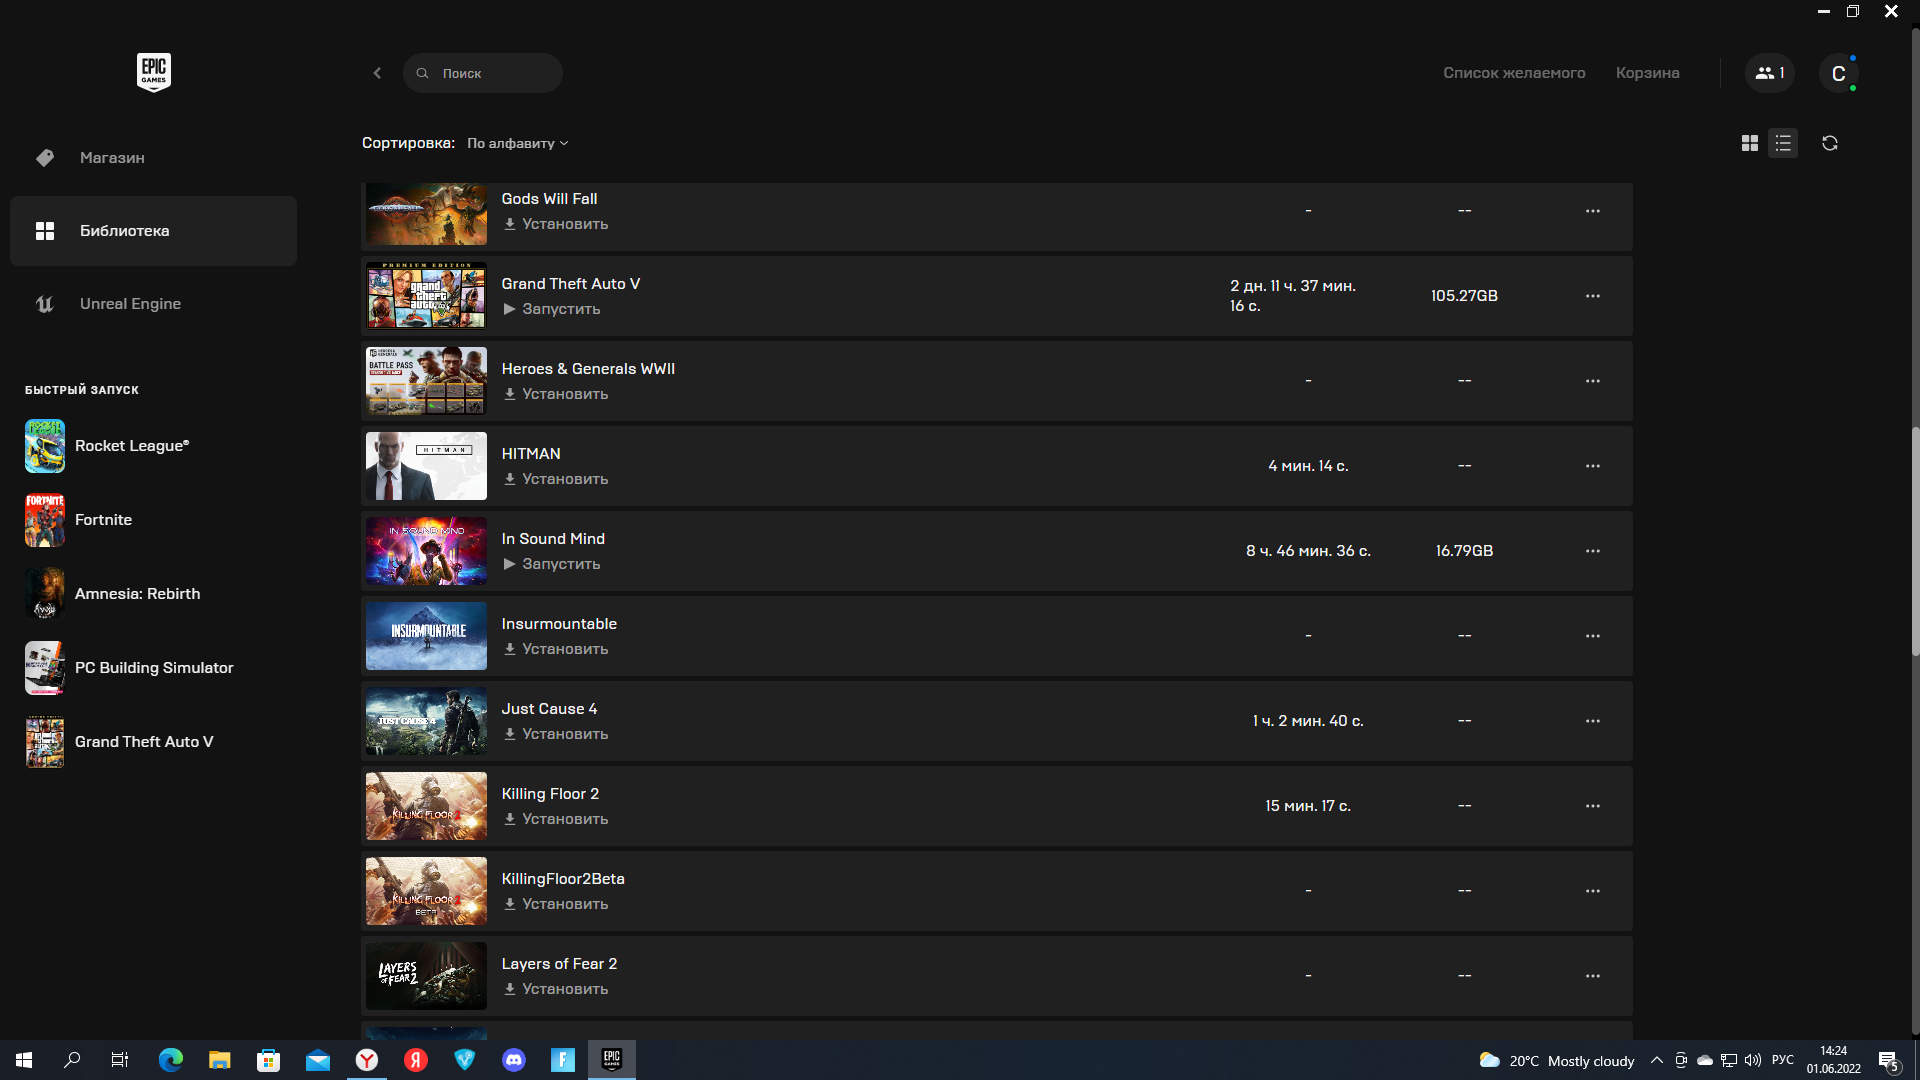Image resolution: width=1920 pixels, height=1080 pixels.
Task: Click in the search field
Action: click(483, 73)
